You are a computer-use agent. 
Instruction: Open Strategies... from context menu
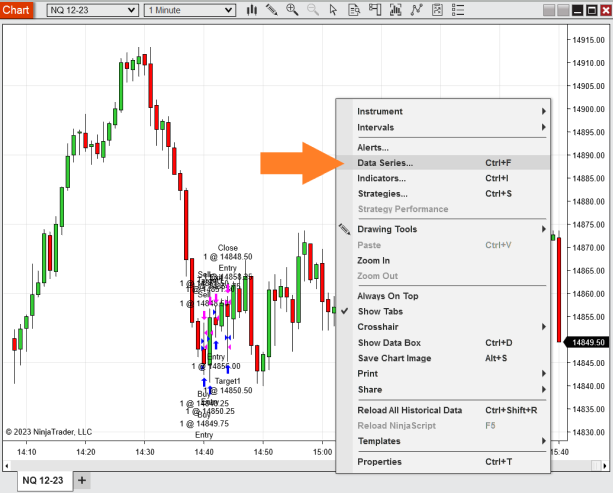click(444, 194)
